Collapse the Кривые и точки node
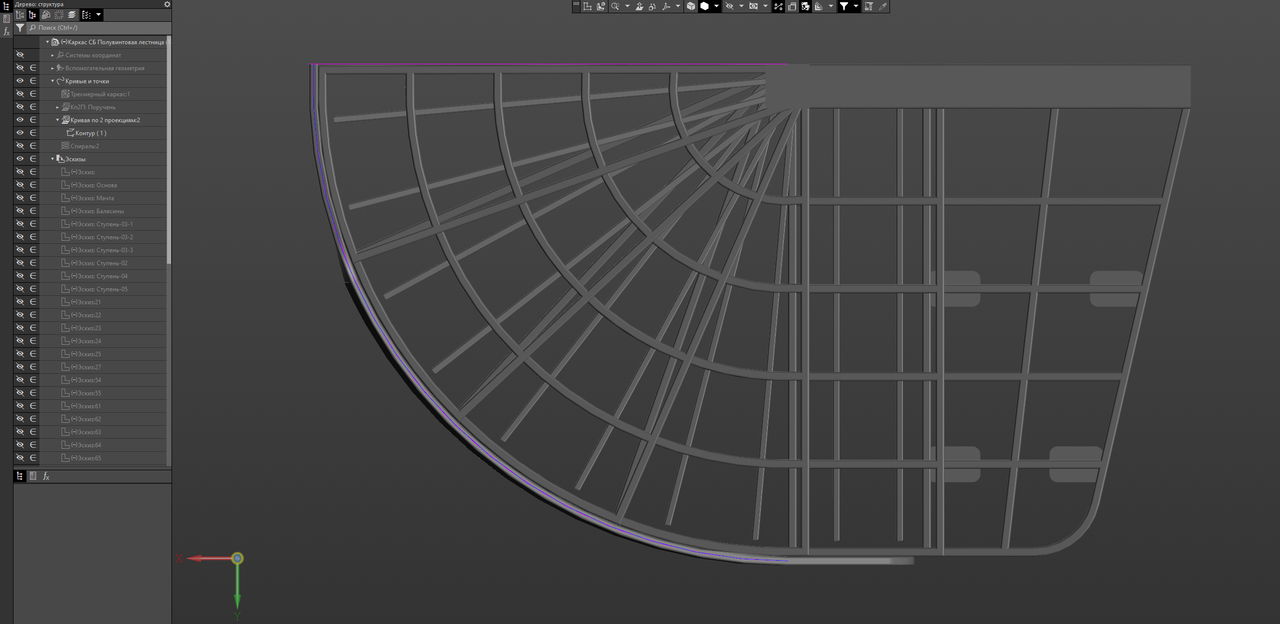The width and height of the screenshot is (1280, 624). [52, 81]
